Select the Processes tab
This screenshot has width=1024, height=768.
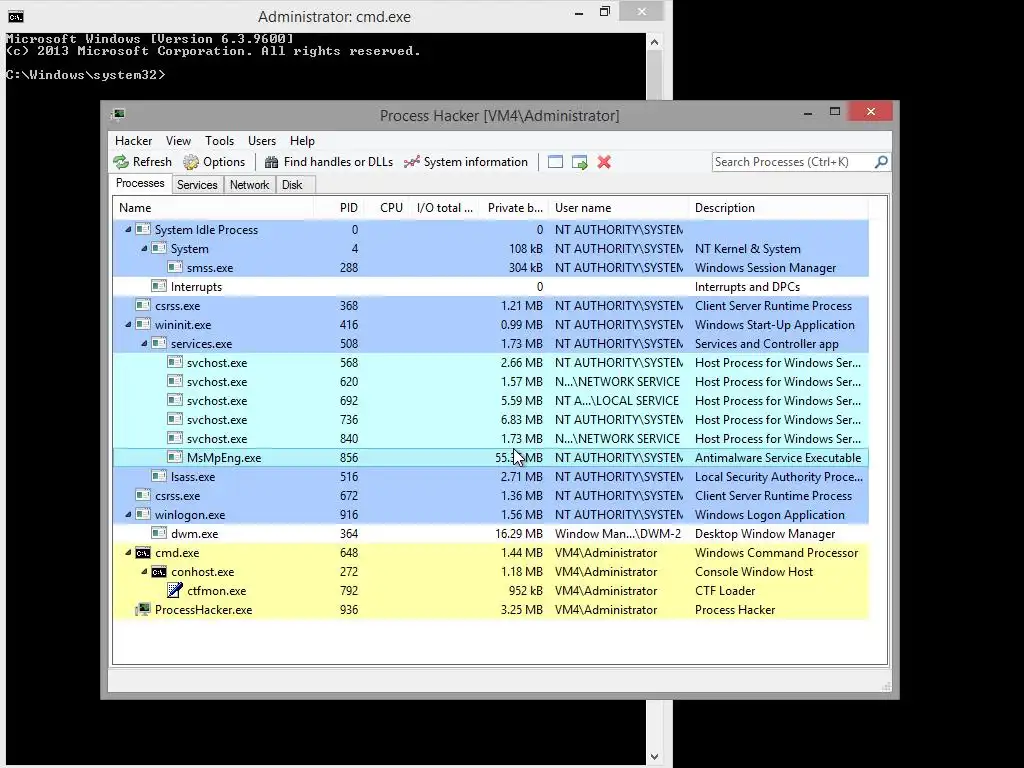[x=140, y=184]
